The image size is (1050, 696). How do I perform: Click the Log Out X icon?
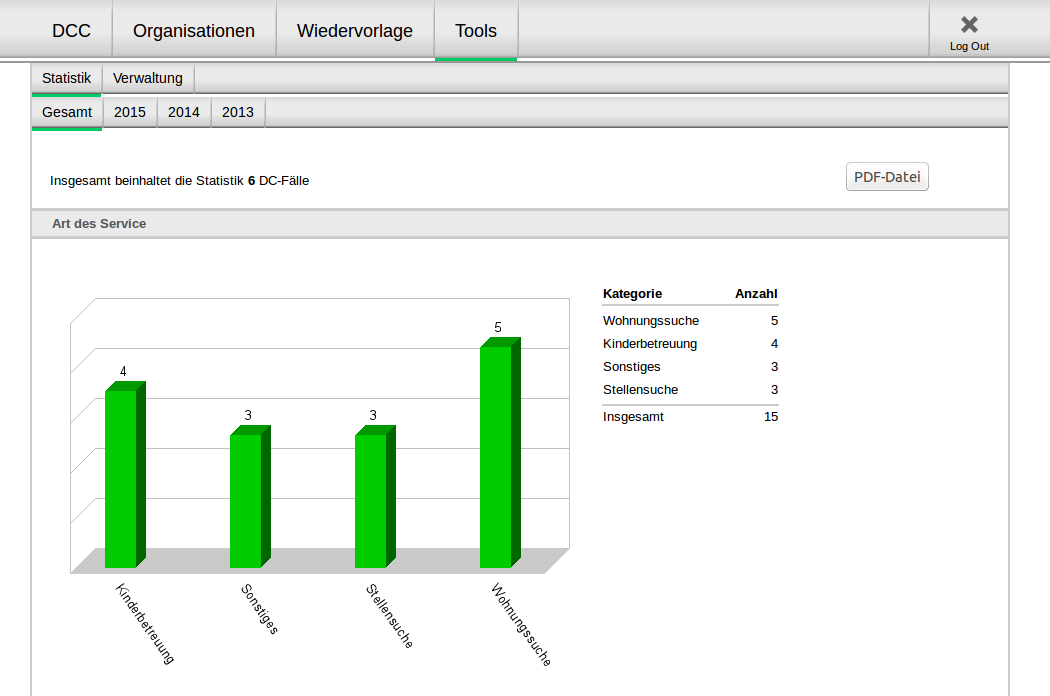(x=968, y=25)
